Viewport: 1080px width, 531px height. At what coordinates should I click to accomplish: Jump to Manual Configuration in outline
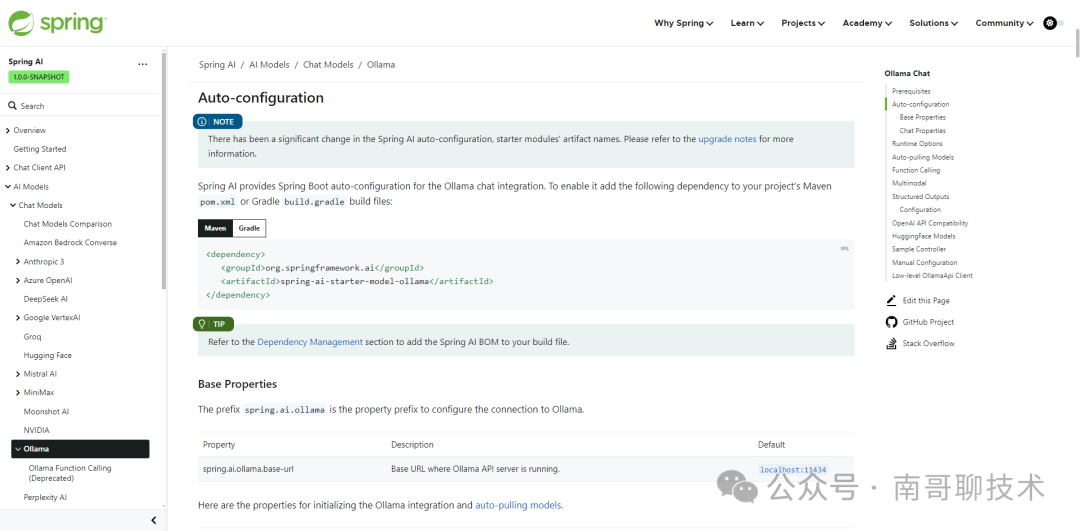pyautogui.click(x=924, y=262)
